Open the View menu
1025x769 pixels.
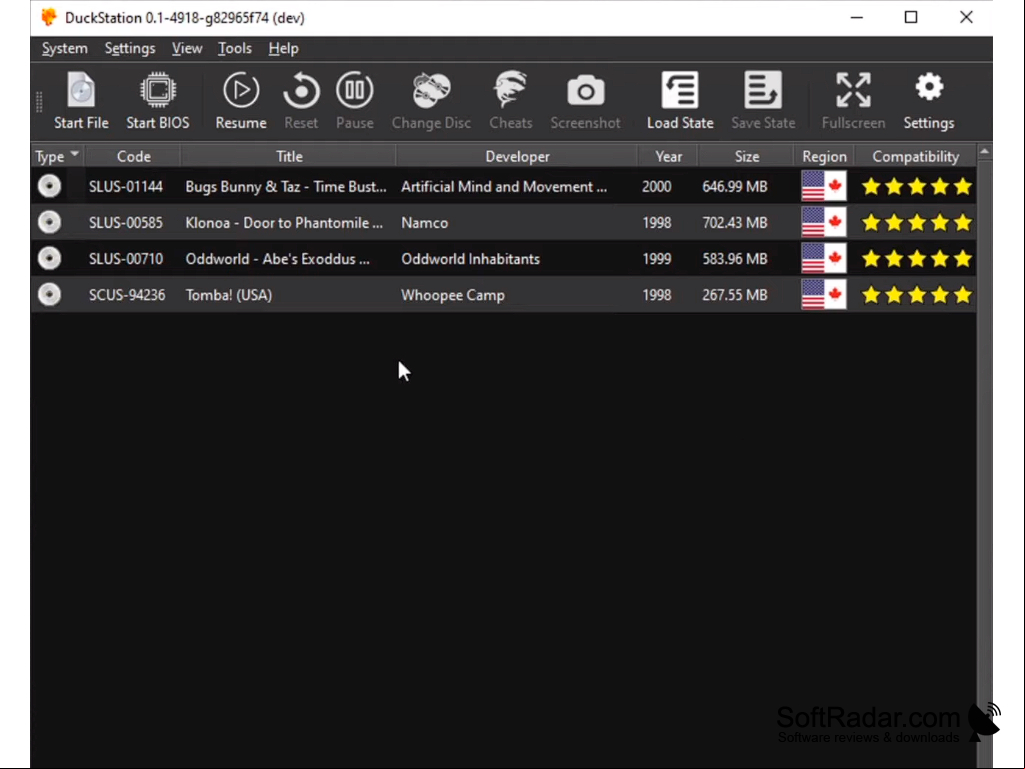(x=187, y=48)
